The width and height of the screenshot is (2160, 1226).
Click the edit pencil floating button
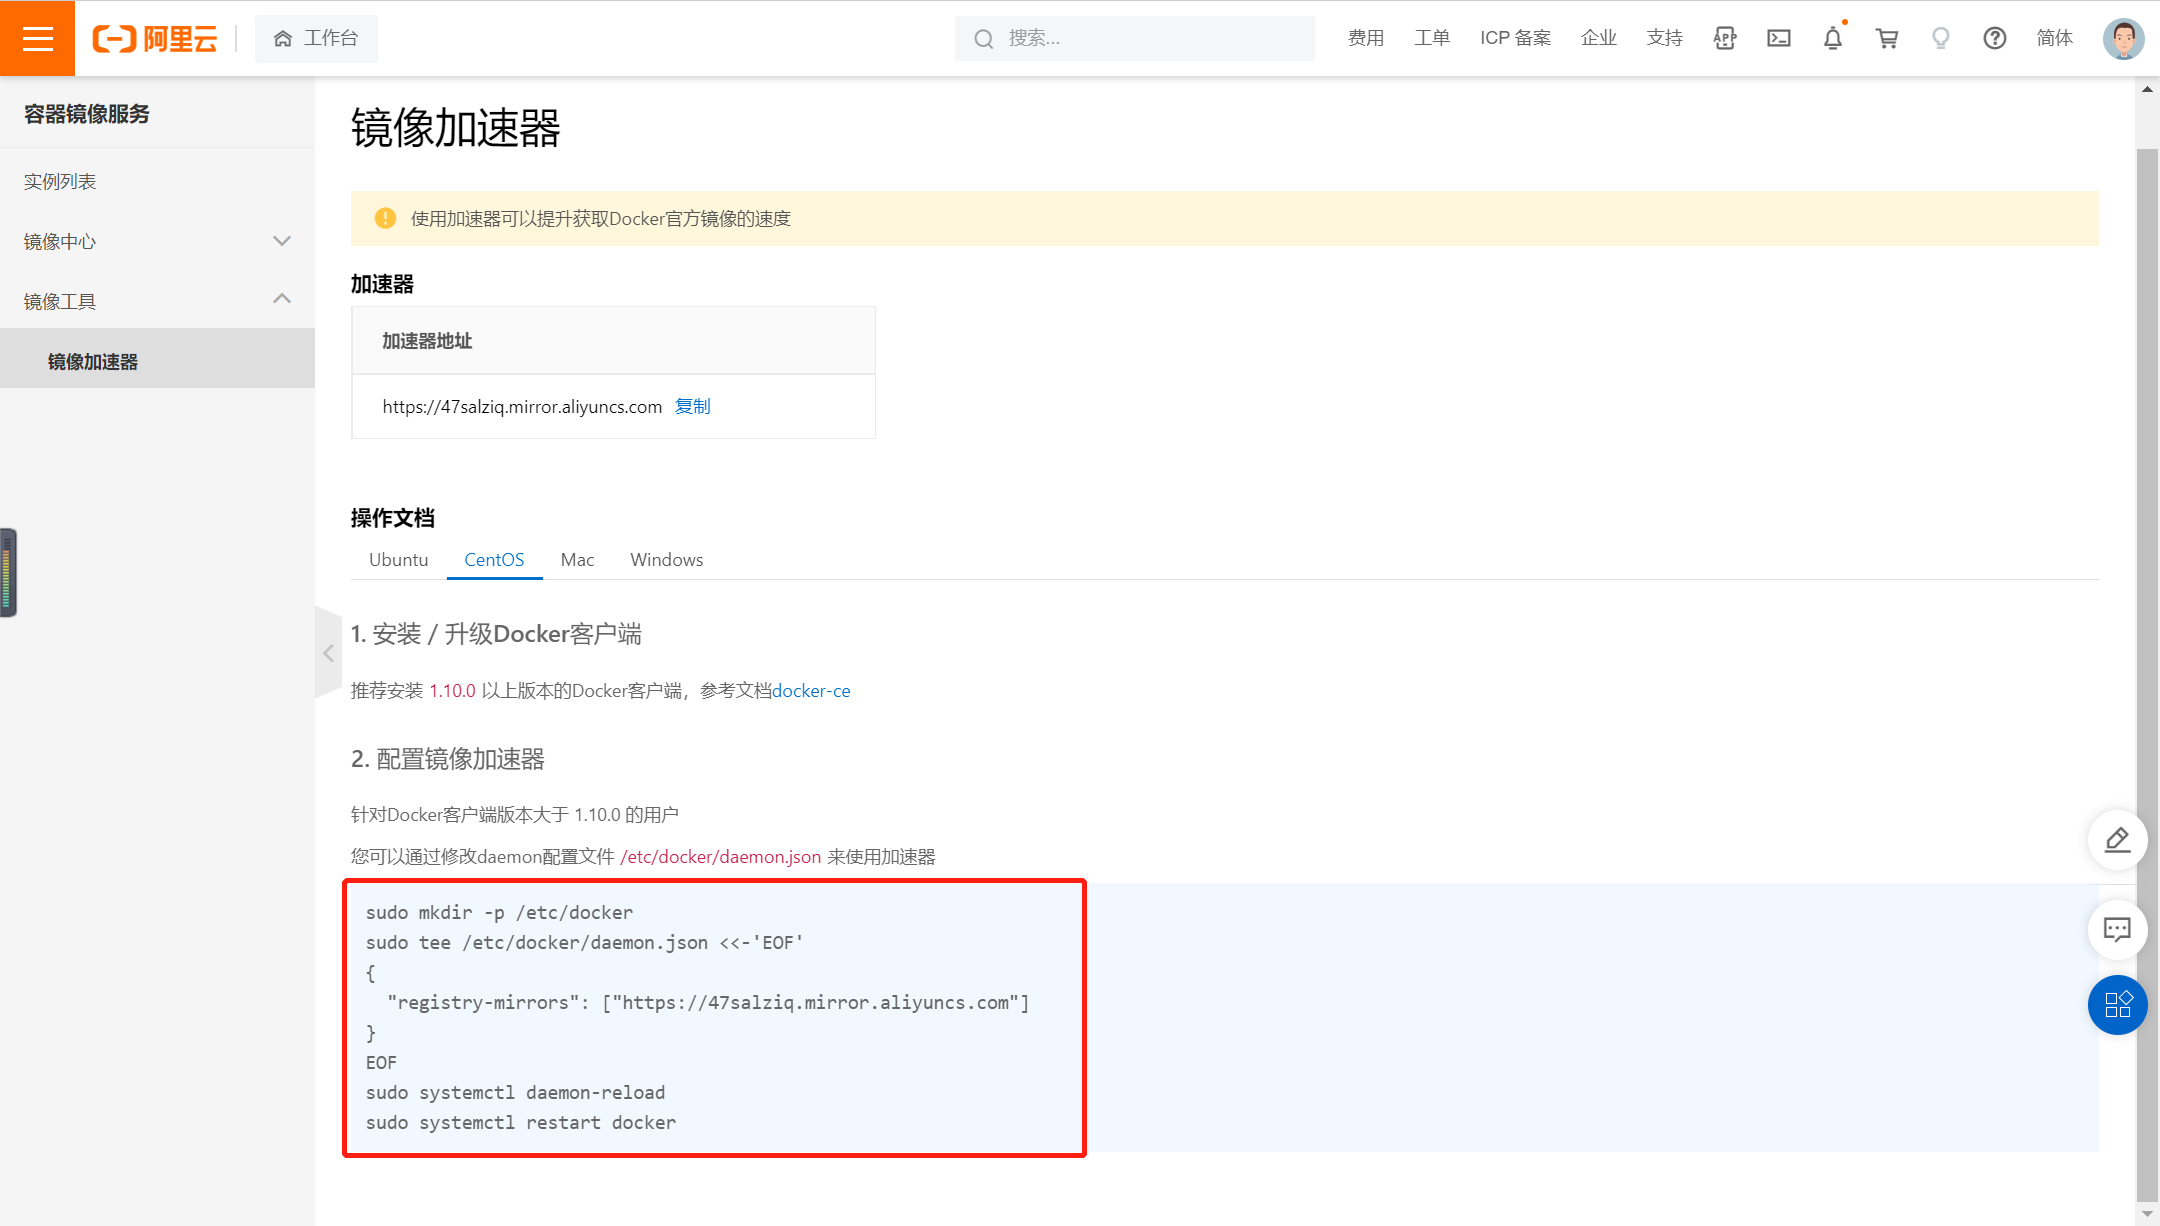2117,840
